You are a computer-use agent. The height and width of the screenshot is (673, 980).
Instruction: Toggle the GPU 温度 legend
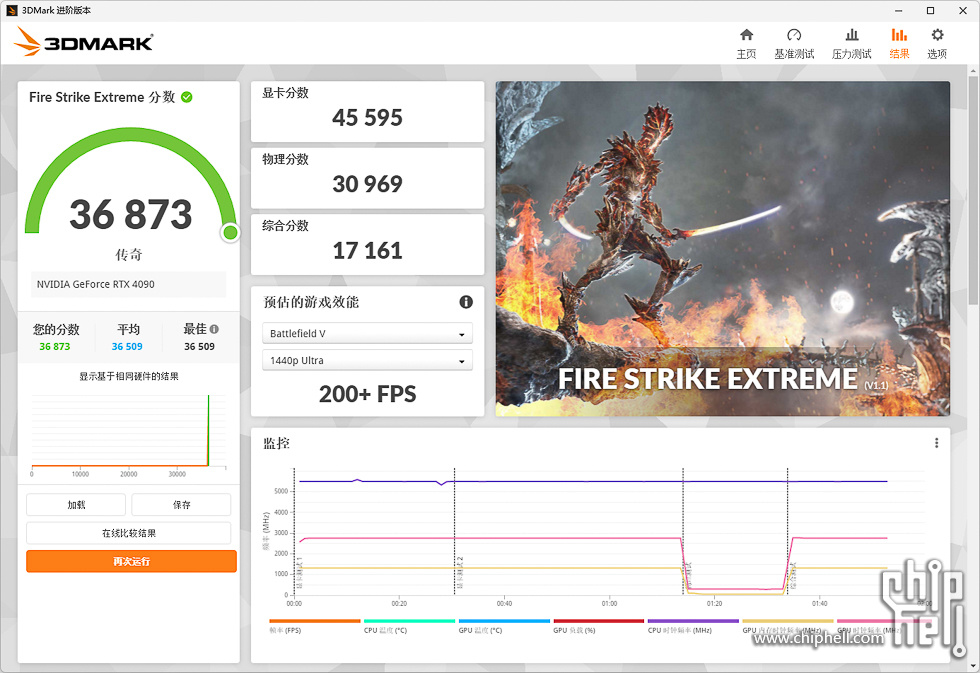click(480, 631)
